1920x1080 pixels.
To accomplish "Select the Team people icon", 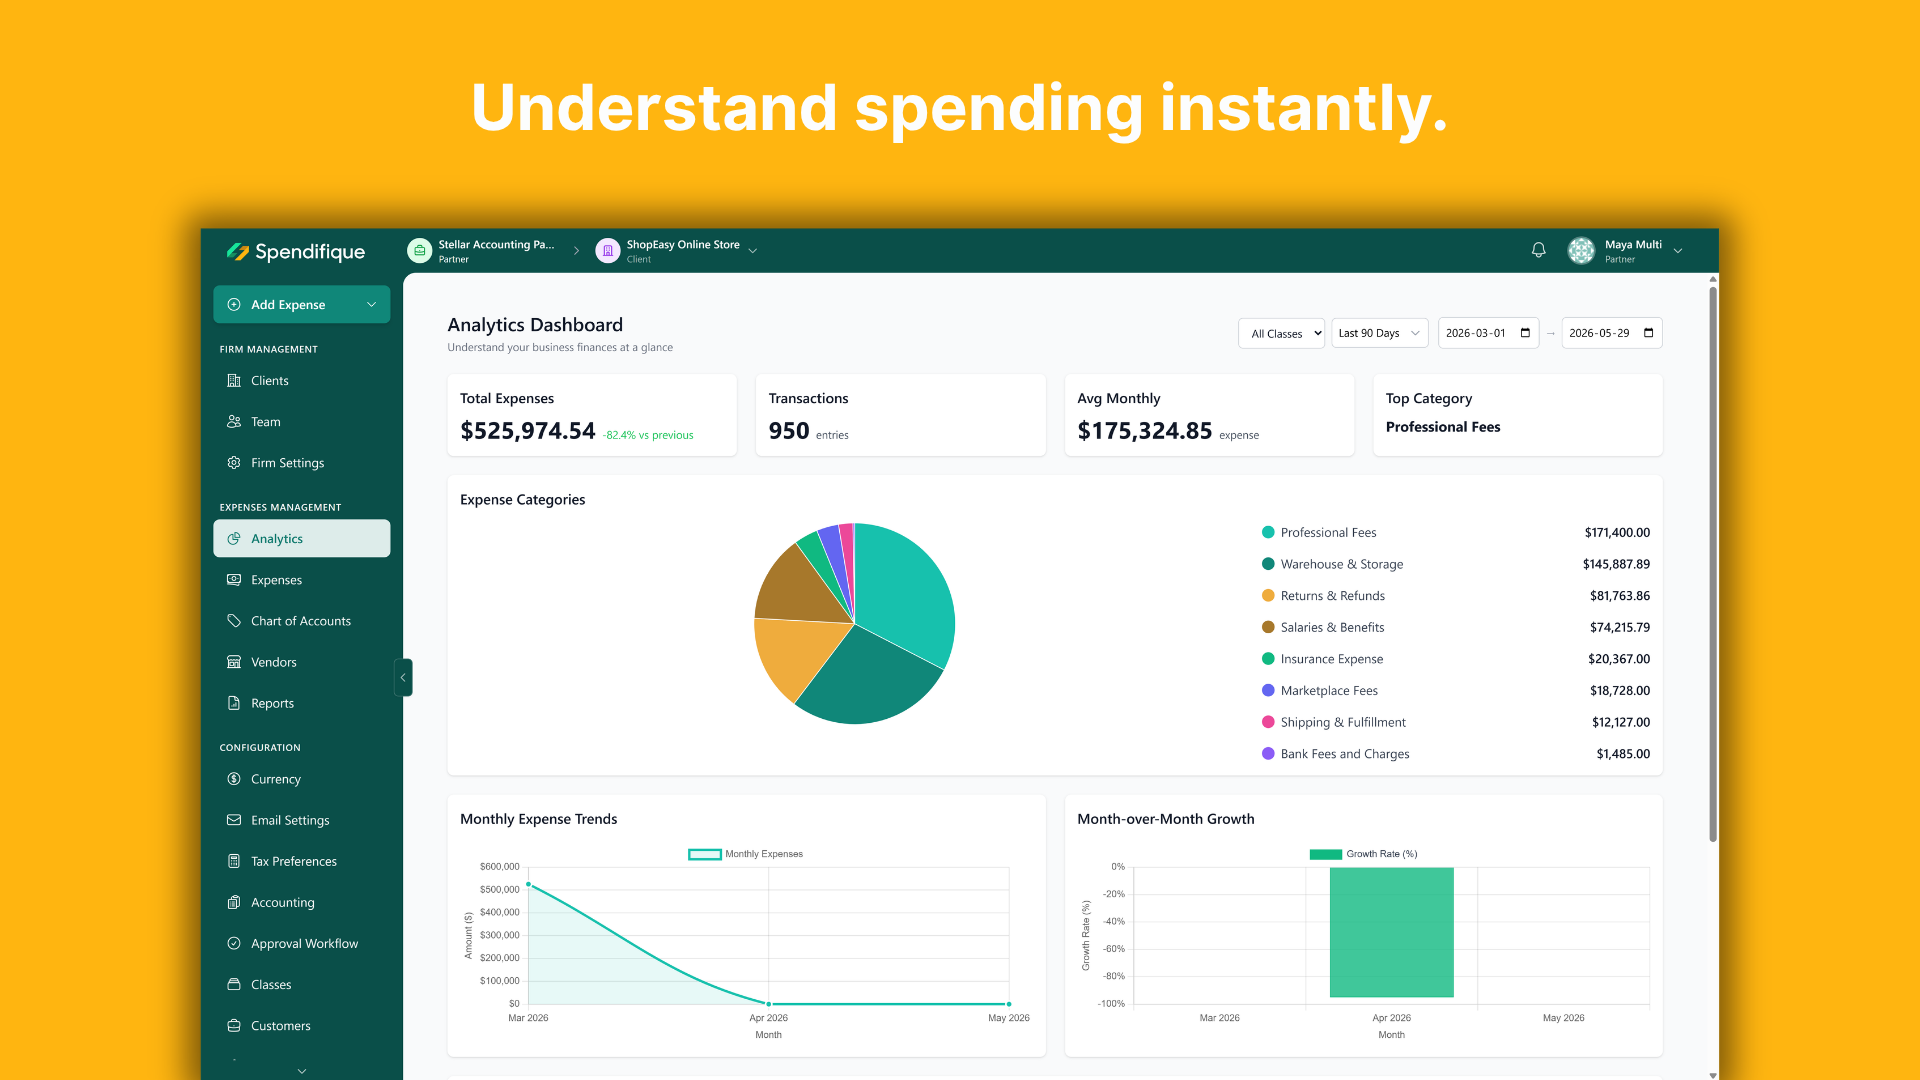I will point(234,422).
